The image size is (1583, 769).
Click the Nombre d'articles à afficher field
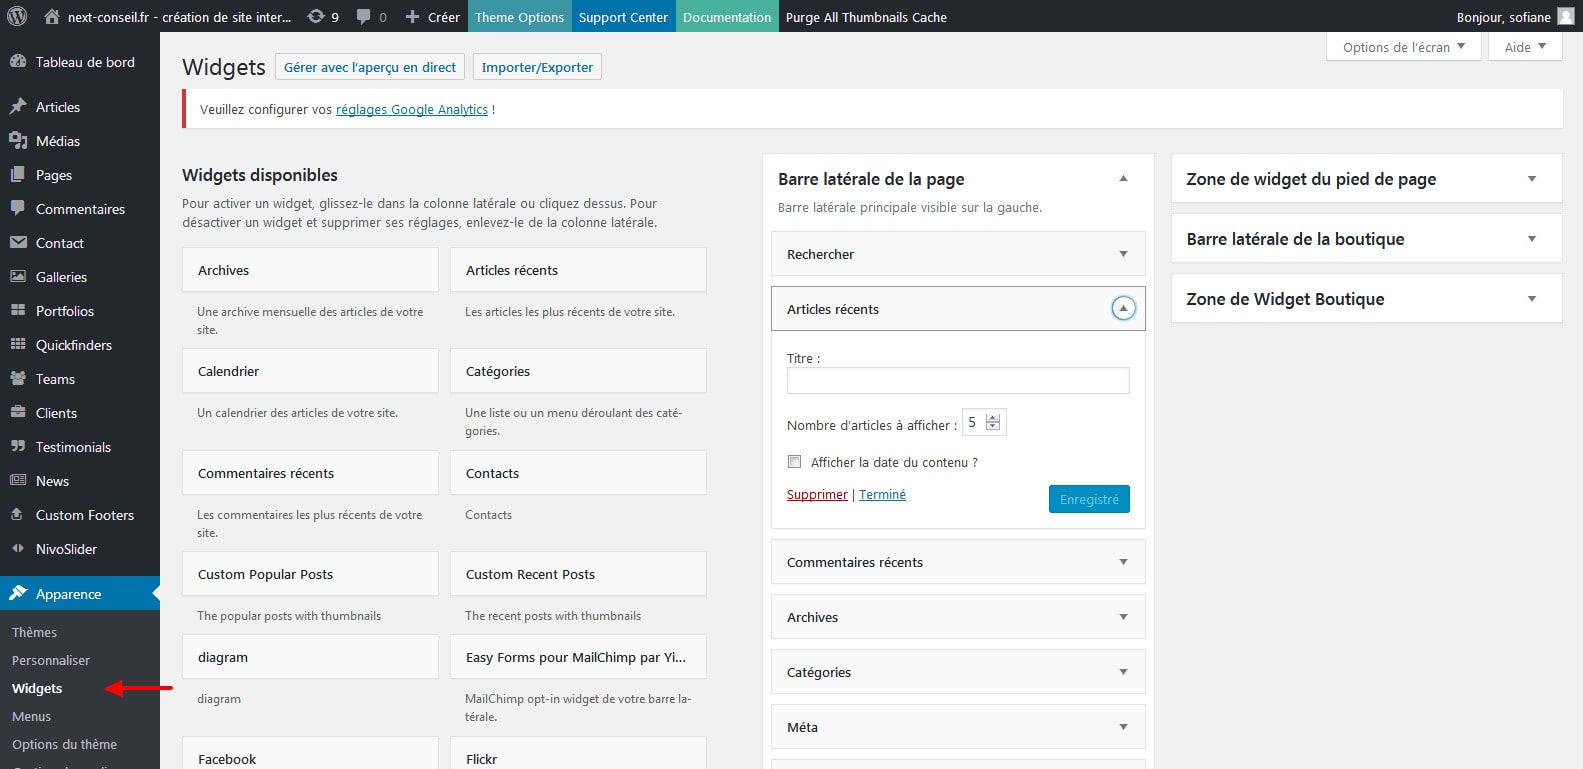[x=983, y=422]
